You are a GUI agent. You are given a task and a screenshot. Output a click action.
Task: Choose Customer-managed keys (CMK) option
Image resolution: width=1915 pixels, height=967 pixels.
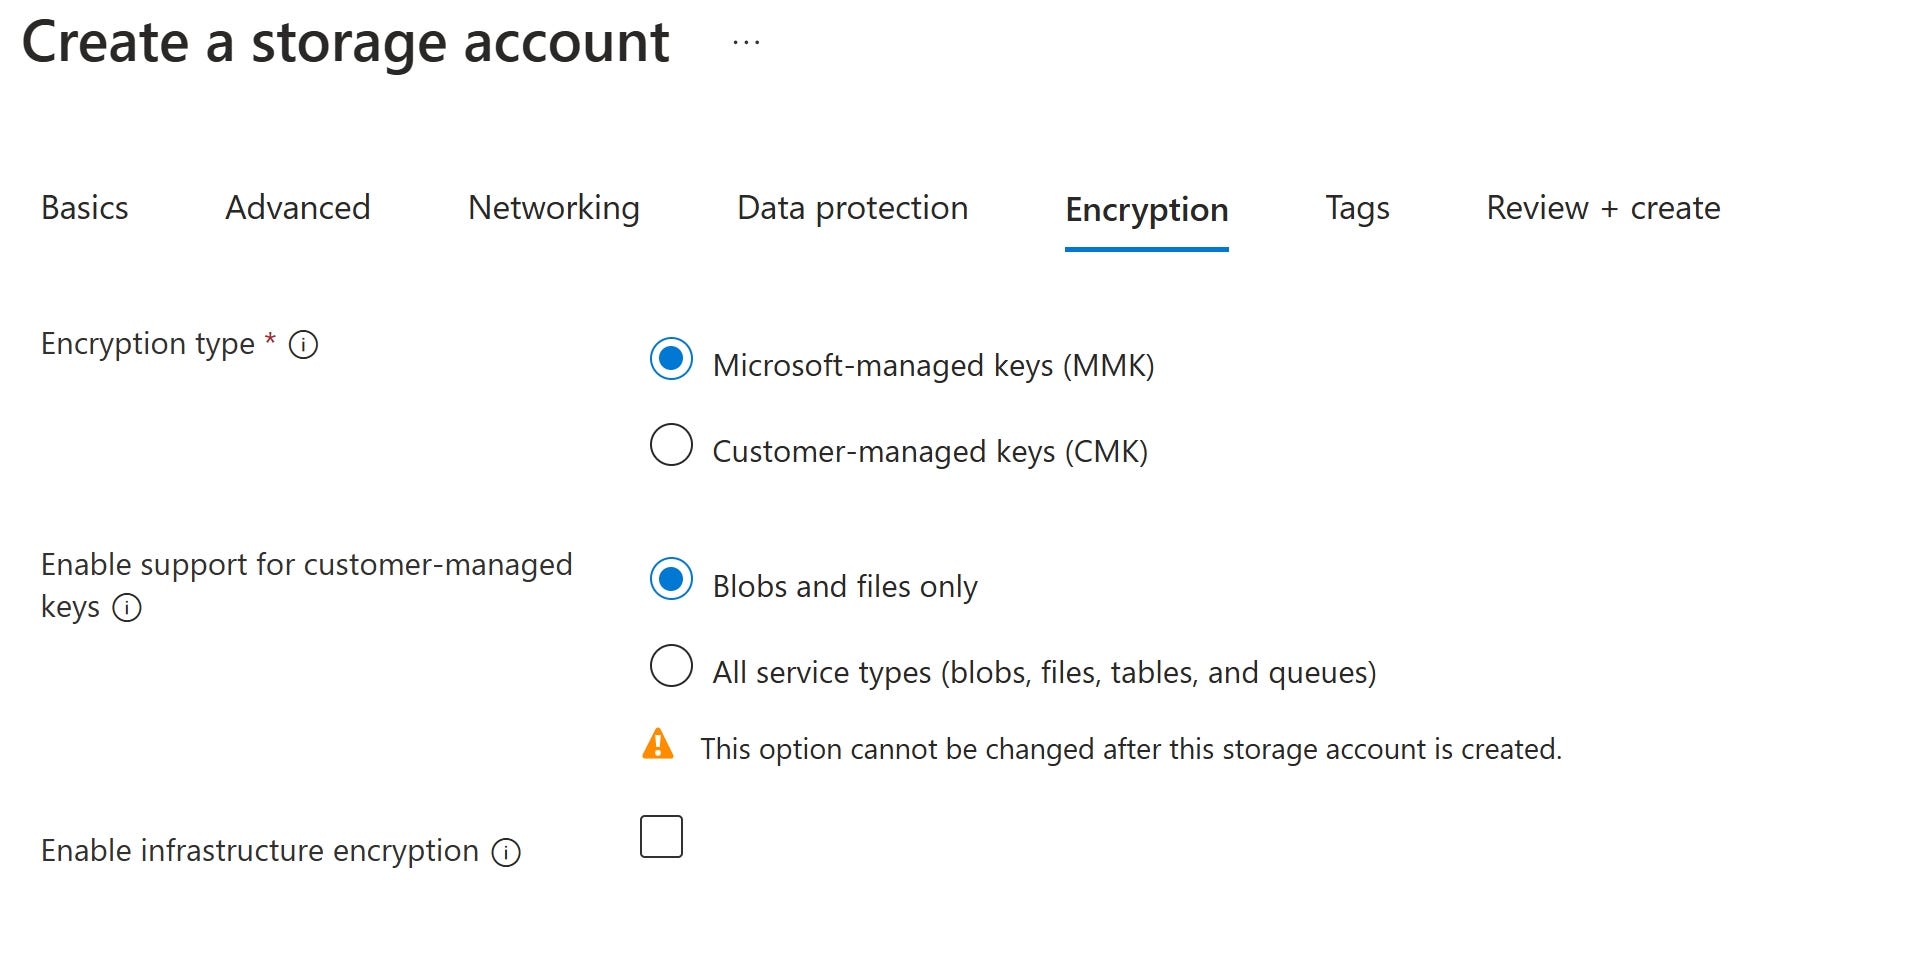click(x=671, y=445)
